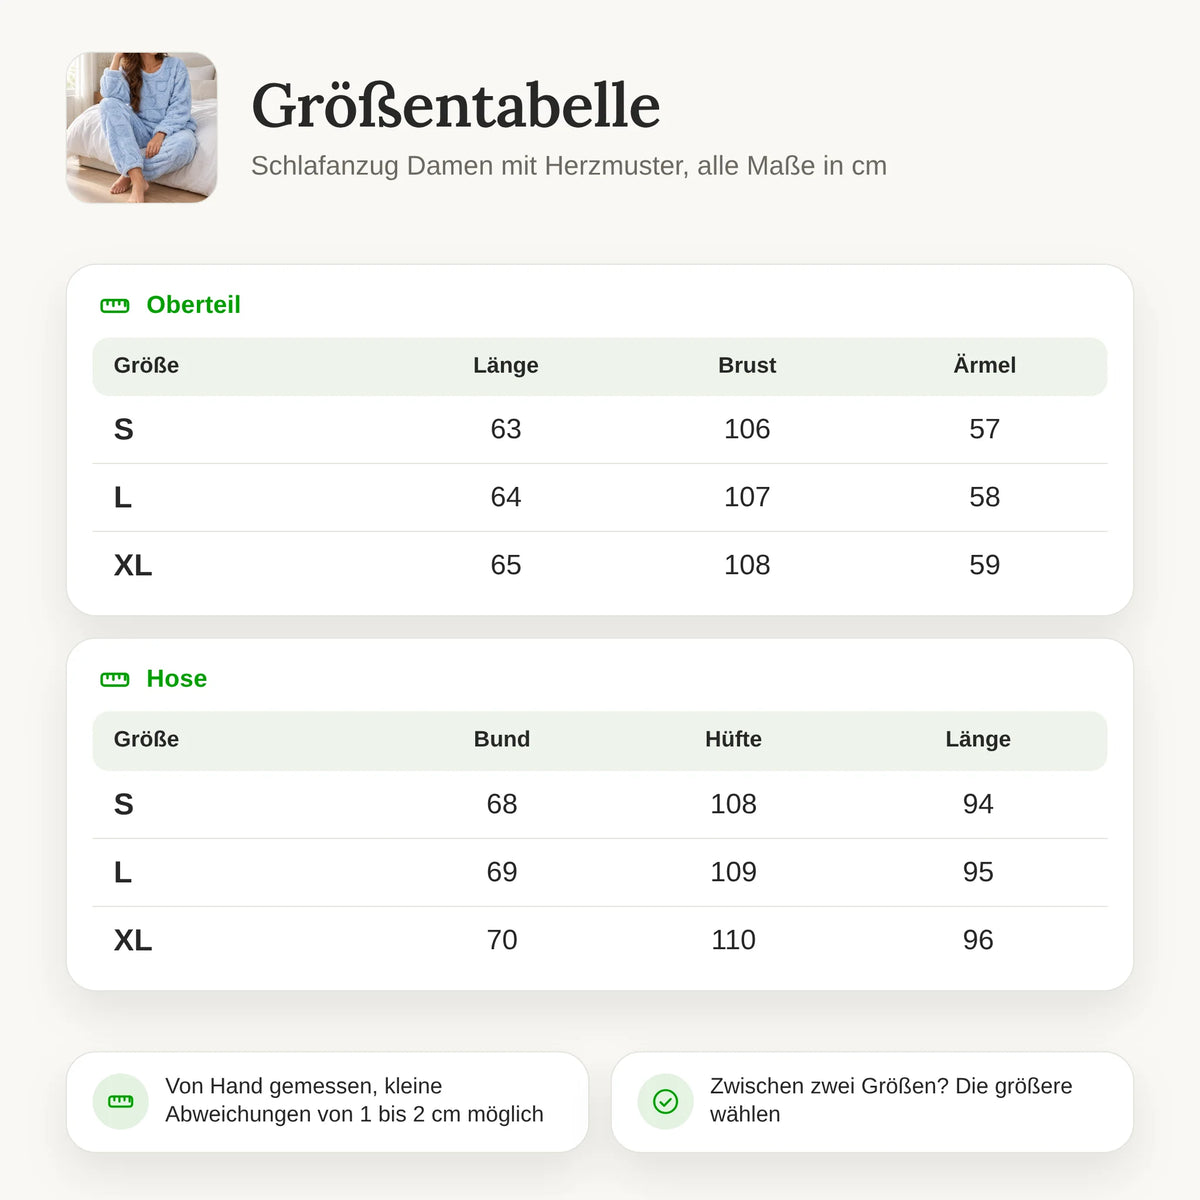Click the checkmark circle icon in size tip
Image resolution: width=1200 pixels, height=1200 pixels.
(x=665, y=1101)
